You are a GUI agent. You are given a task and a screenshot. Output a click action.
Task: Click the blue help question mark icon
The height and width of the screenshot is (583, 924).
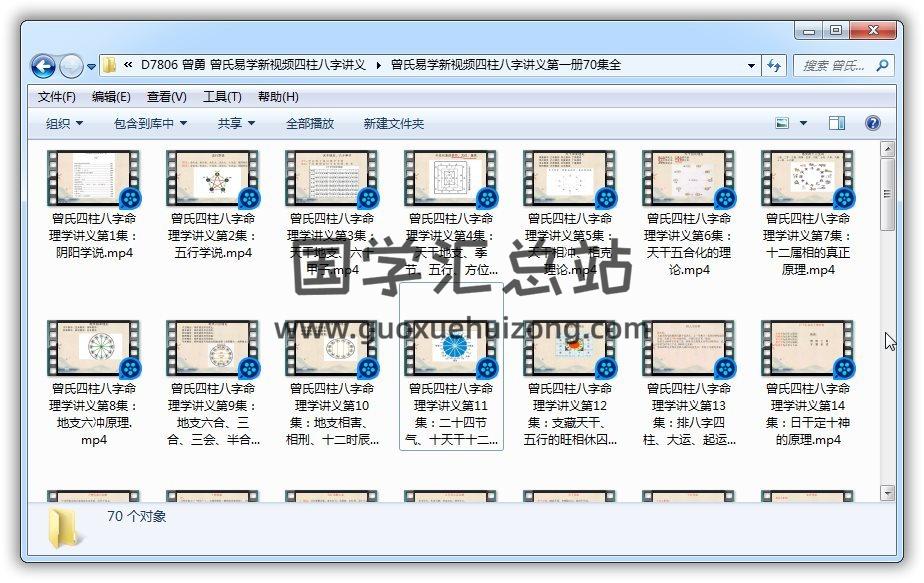(x=873, y=123)
